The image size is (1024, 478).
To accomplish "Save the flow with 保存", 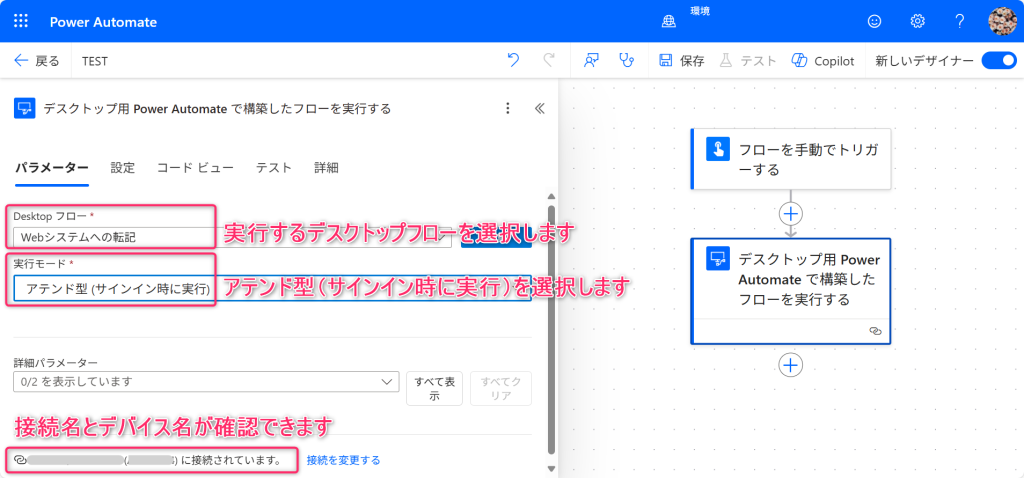I will (x=682, y=61).
